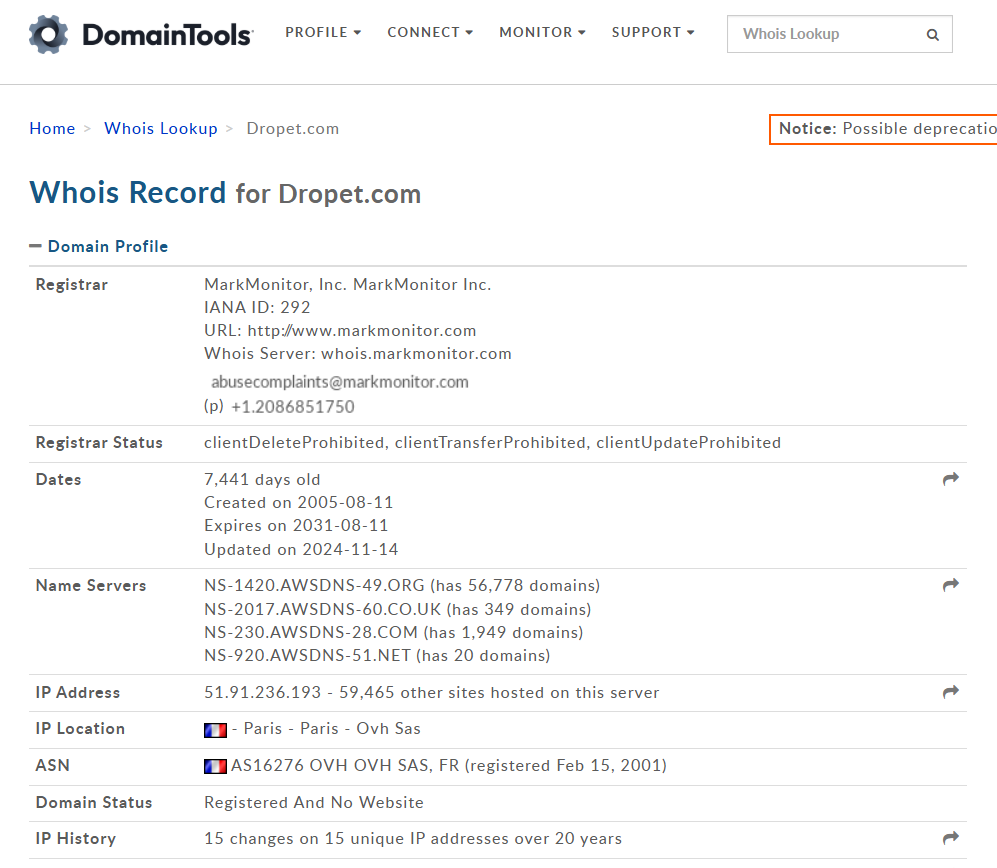
Task: Click Registered And No Website status
Action: click(313, 803)
